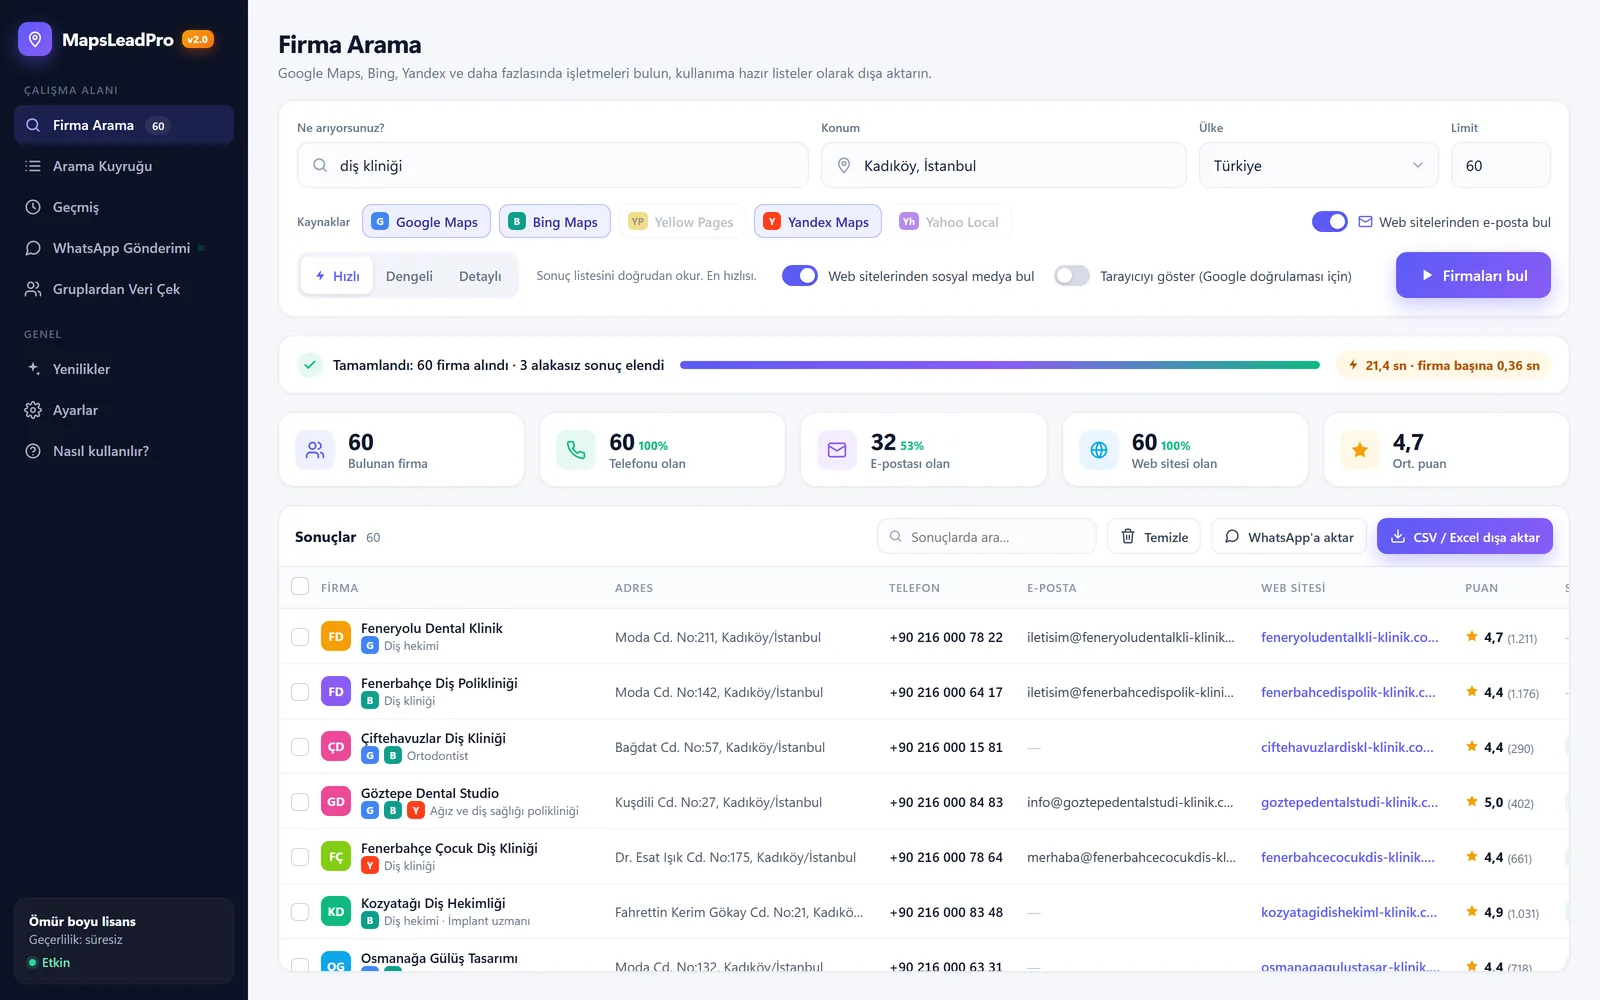Click the WhatsApp'a aktar button
1600x1000 pixels.
tap(1289, 537)
